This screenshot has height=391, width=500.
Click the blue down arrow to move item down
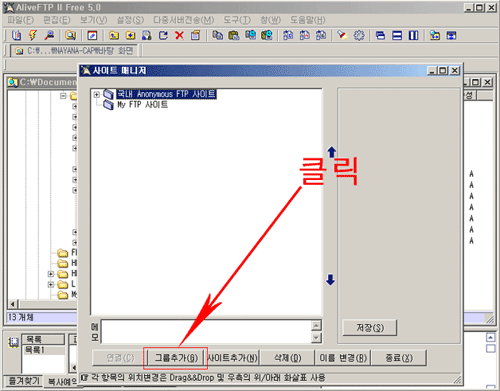(330, 280)
